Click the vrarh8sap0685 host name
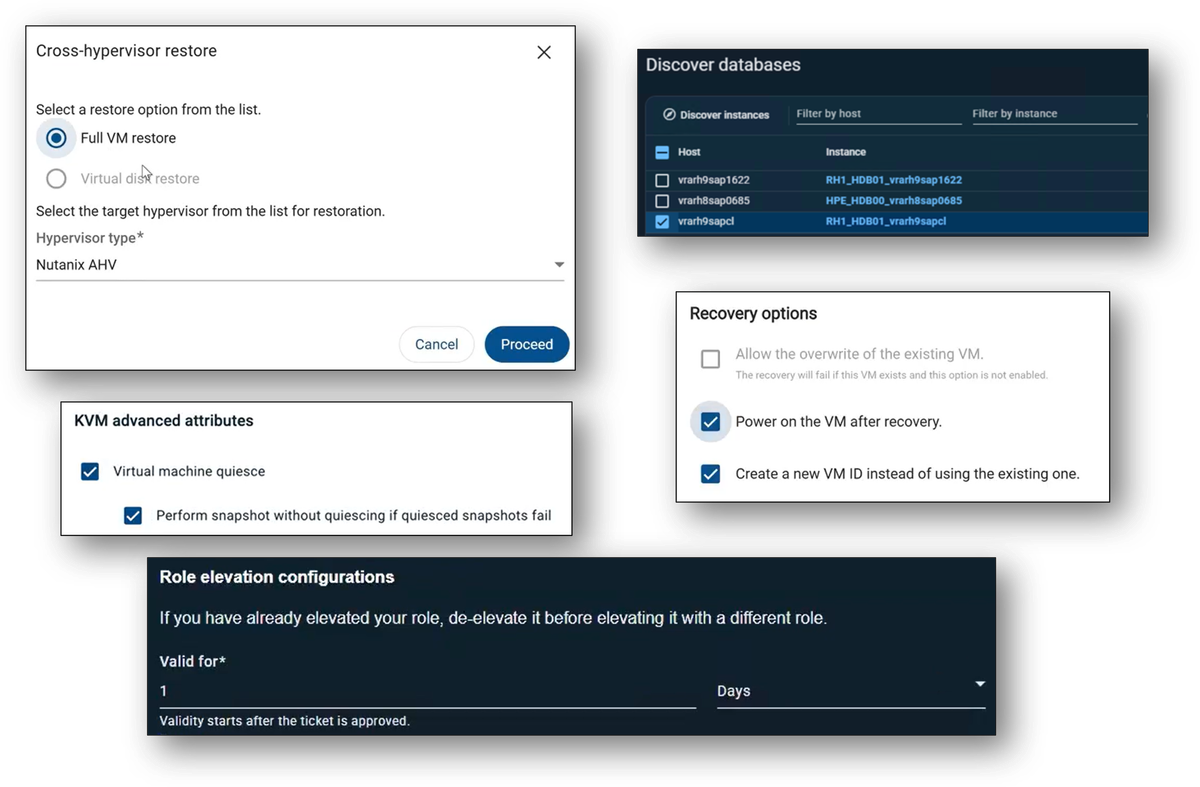Viewport: 1200px width, 787px height. 713,201
